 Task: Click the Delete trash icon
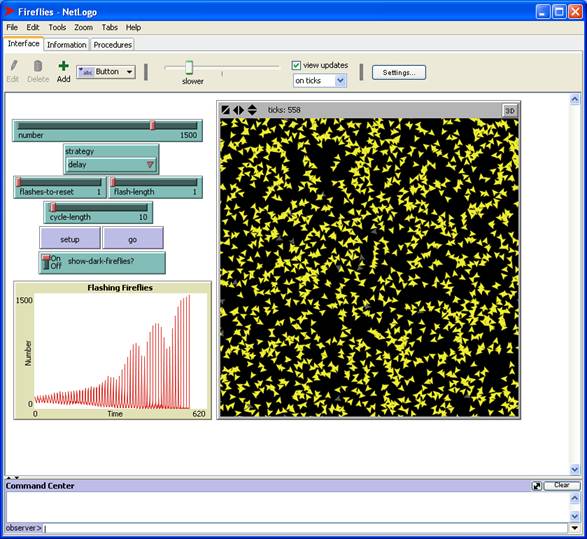[37, 66]
